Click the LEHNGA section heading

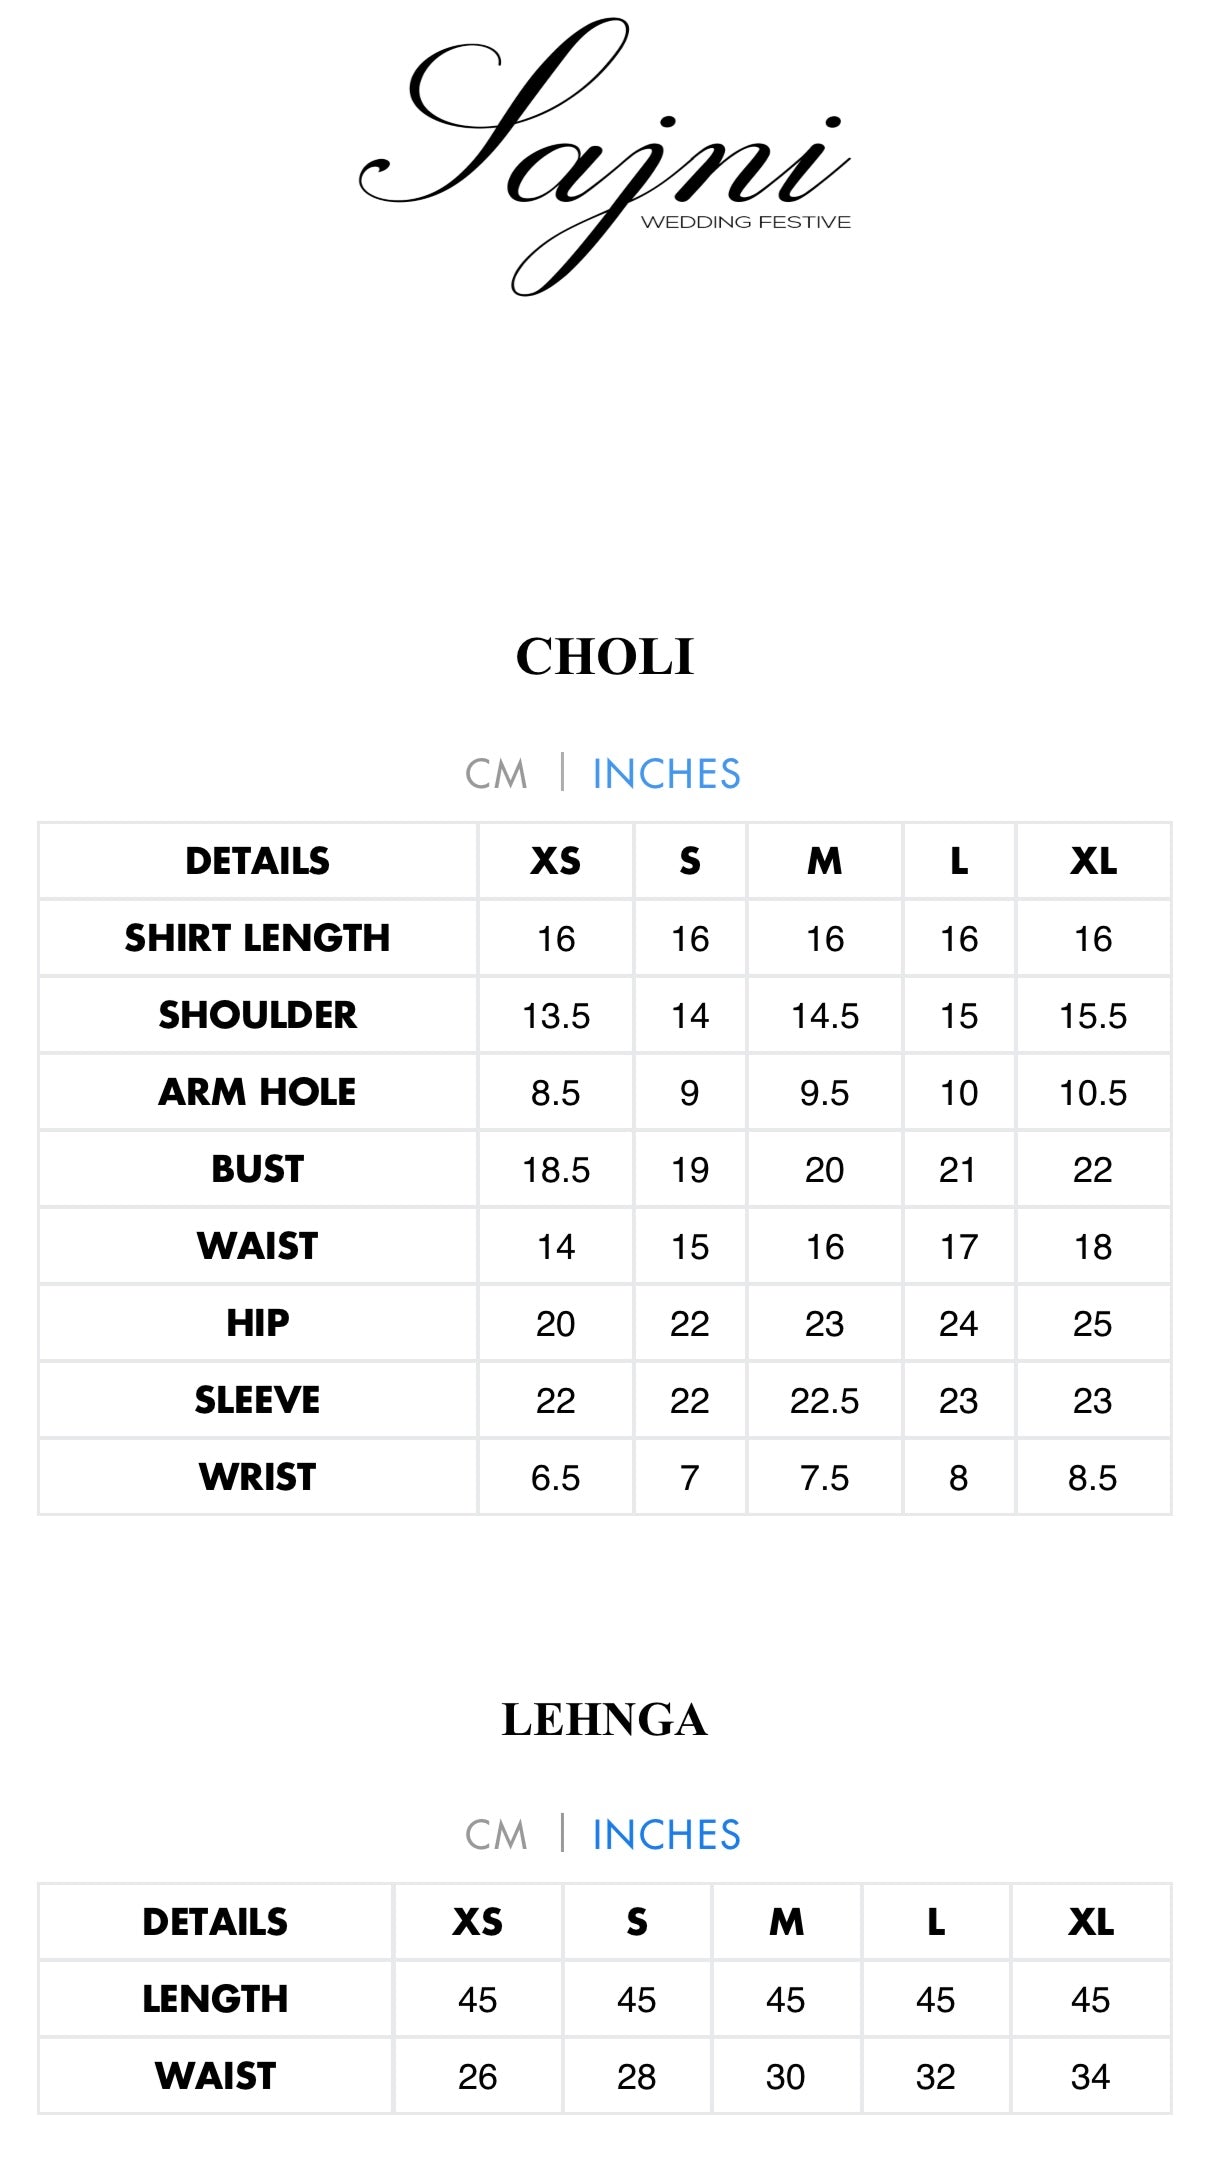(x=604, y=1720)
